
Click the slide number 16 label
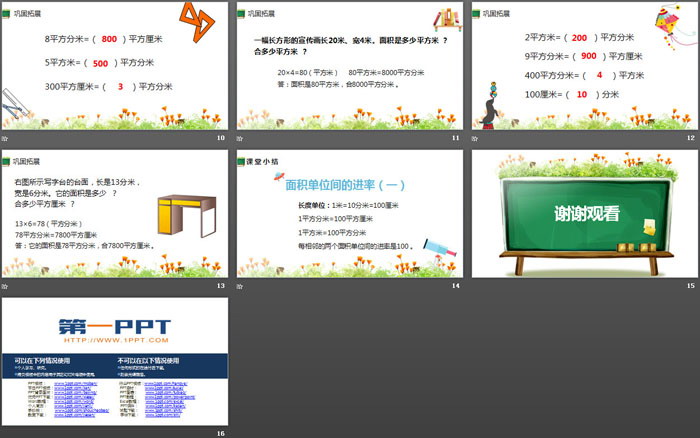[221, 432]
